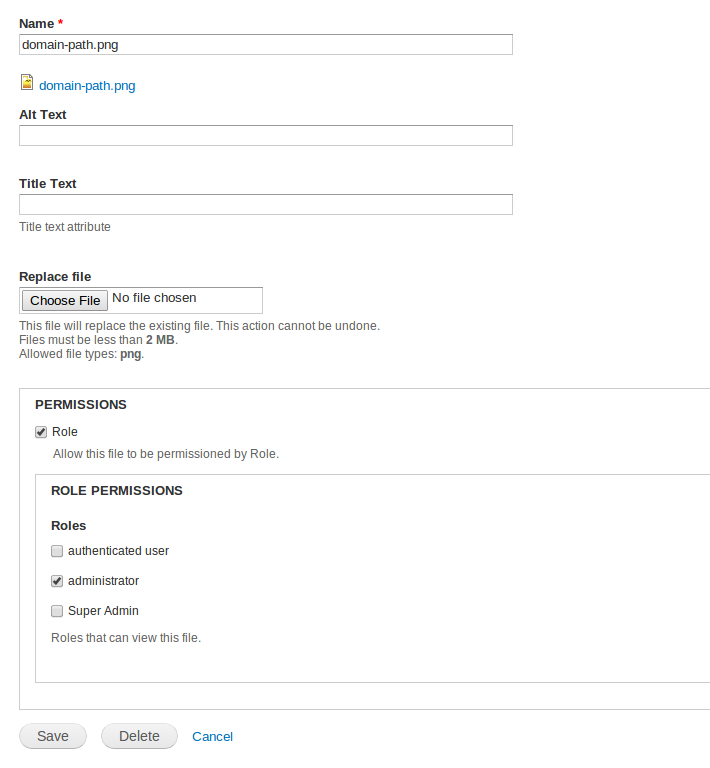Save the file settings
Image resolution: width=710 pixels, height=768 pixels.
53,736
